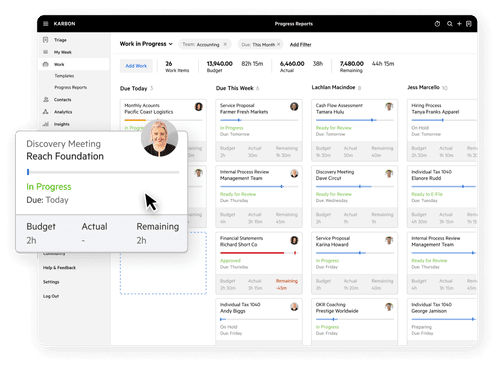
Task: Click avatar on Cash Flow Assessment card
Action: [x=389, y=107]
